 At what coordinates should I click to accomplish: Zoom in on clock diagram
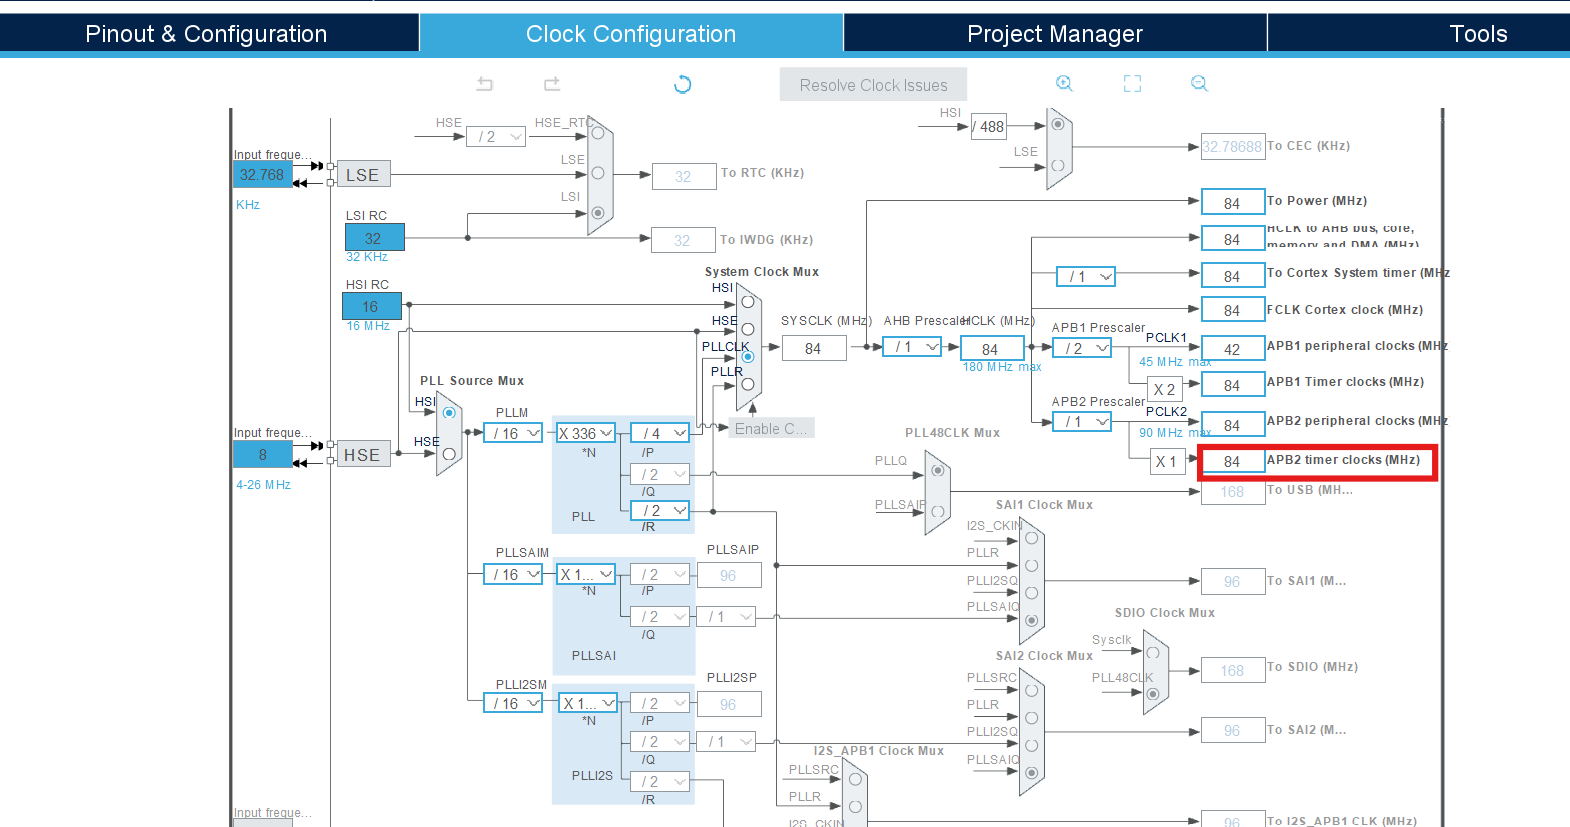[1065, 84]
